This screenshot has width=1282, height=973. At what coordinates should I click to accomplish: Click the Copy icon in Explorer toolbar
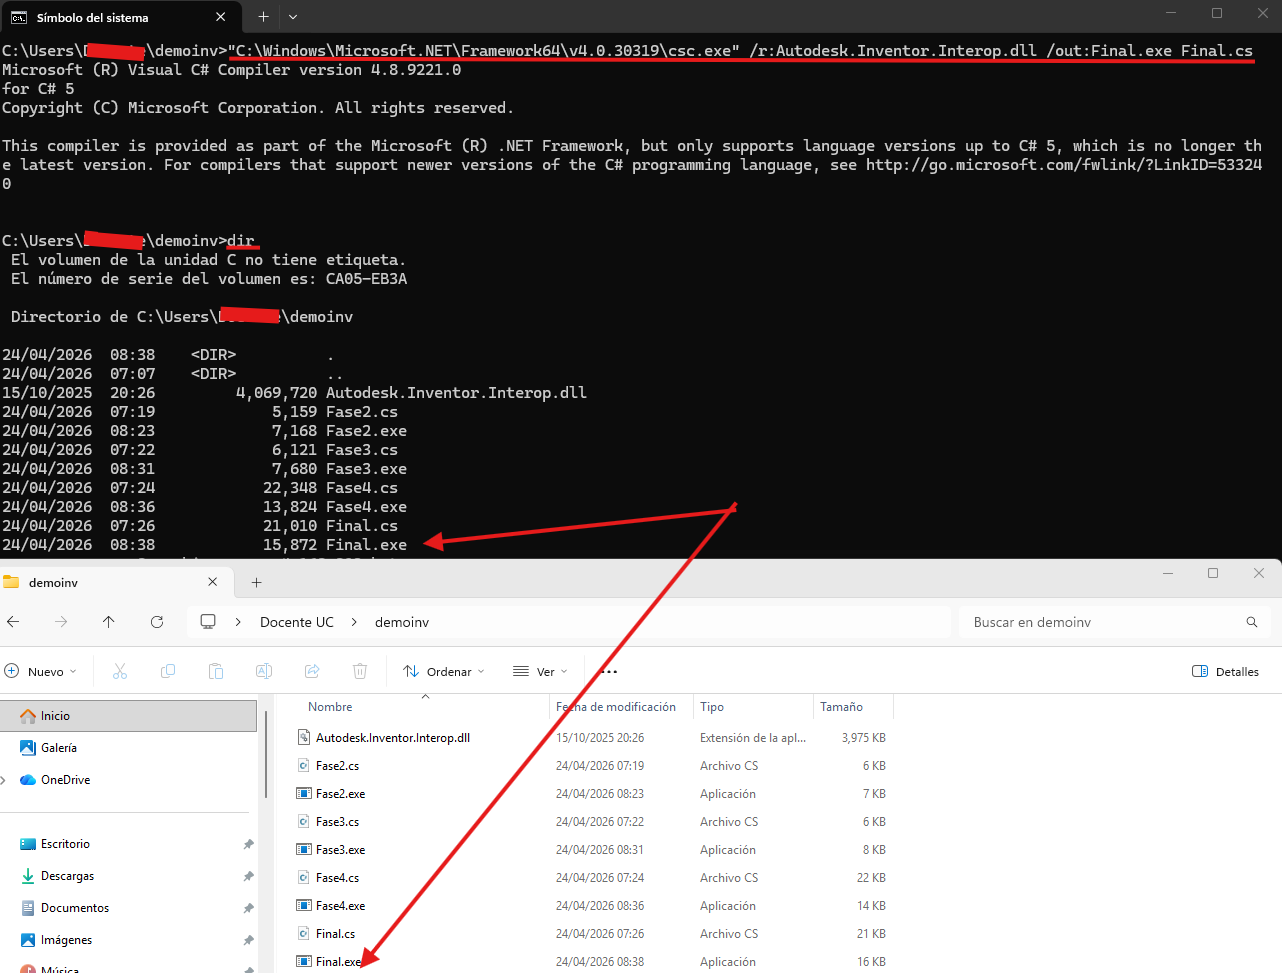click(x=168, y=672)
